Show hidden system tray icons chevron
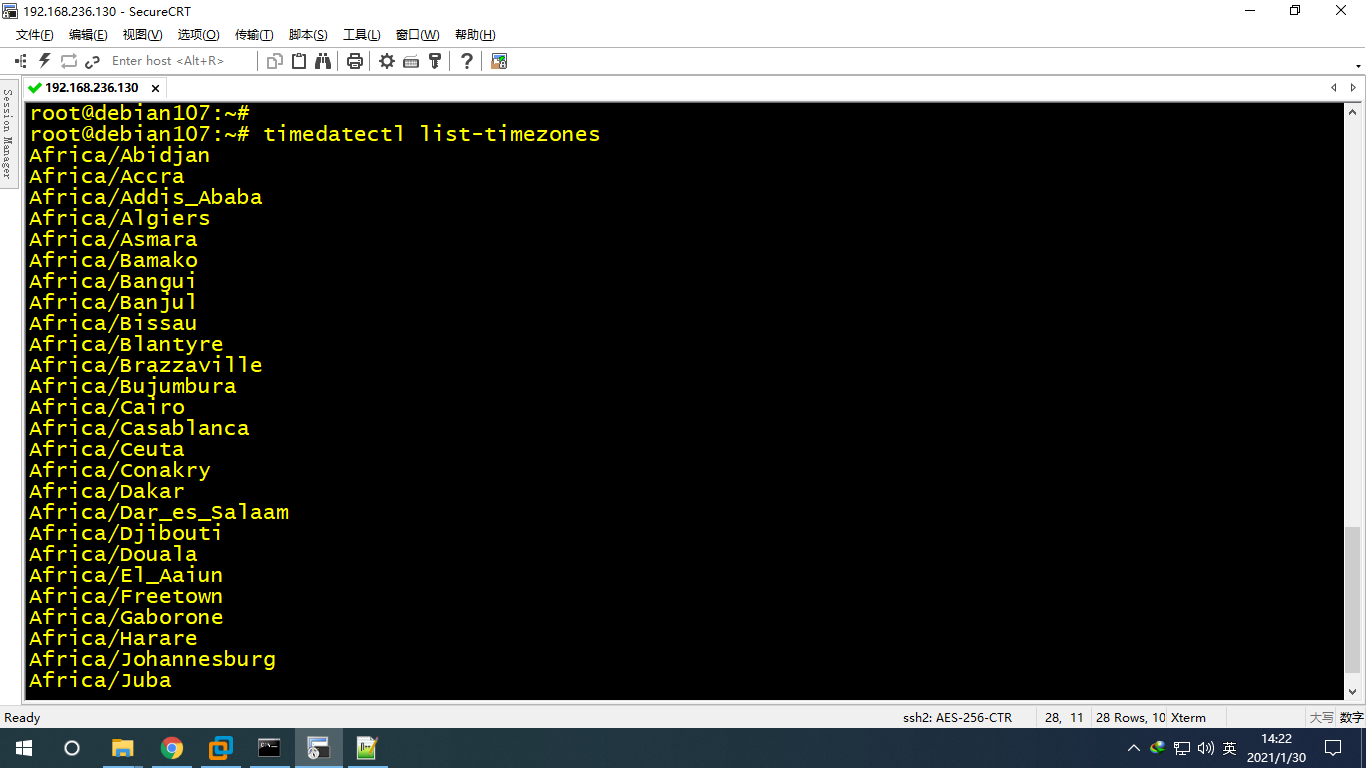The width and height of the screenshot is (1366, 768). (1133, 748)
